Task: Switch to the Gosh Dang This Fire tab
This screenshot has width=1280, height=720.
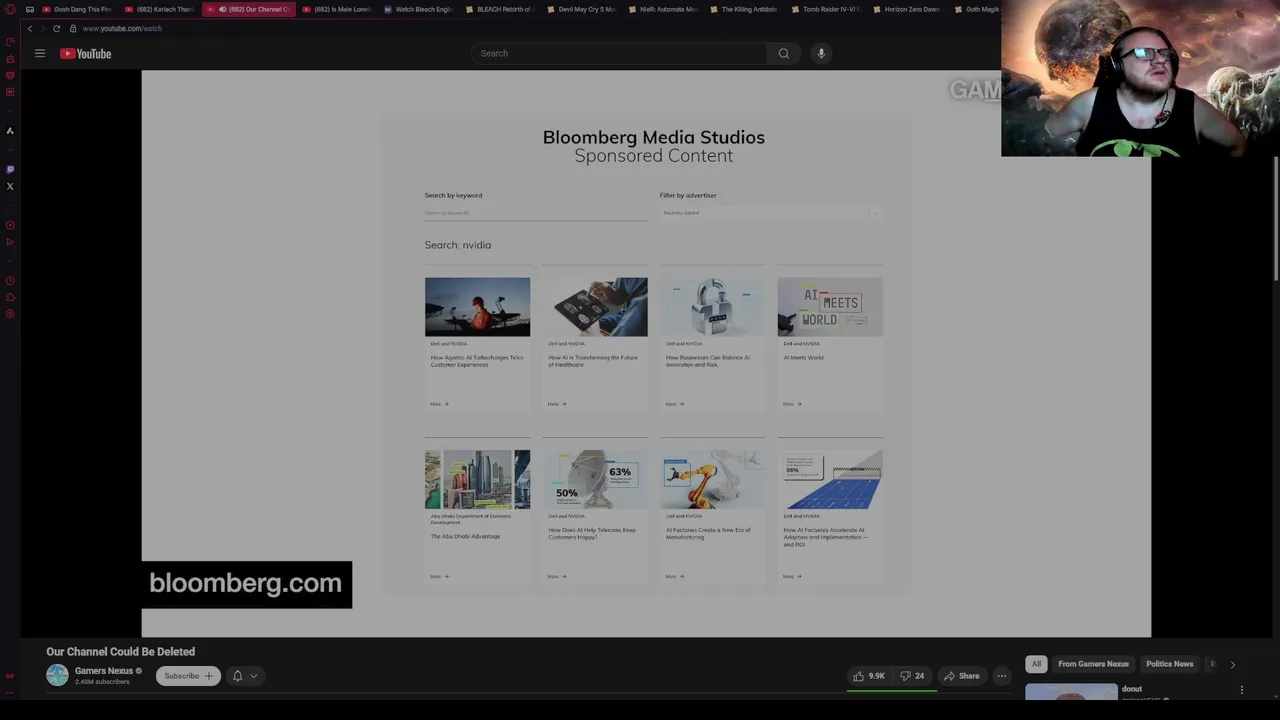Action: 77,9
